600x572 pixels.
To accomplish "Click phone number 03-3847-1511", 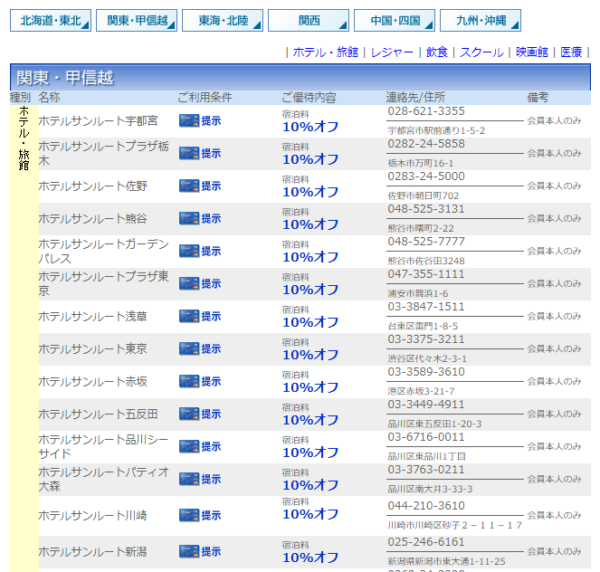I will pyautogui.click(x=426, y=307).
